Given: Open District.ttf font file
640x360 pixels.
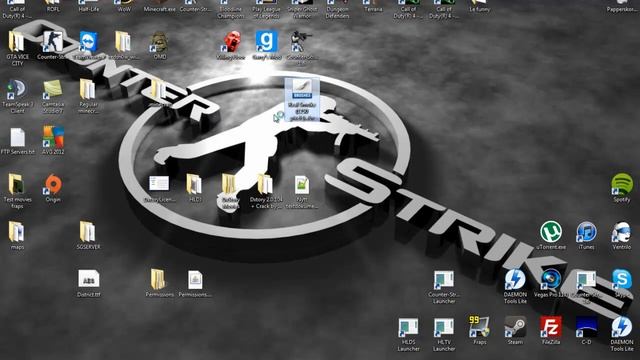Looking at the screenshot, I should (x=89, y=279).
